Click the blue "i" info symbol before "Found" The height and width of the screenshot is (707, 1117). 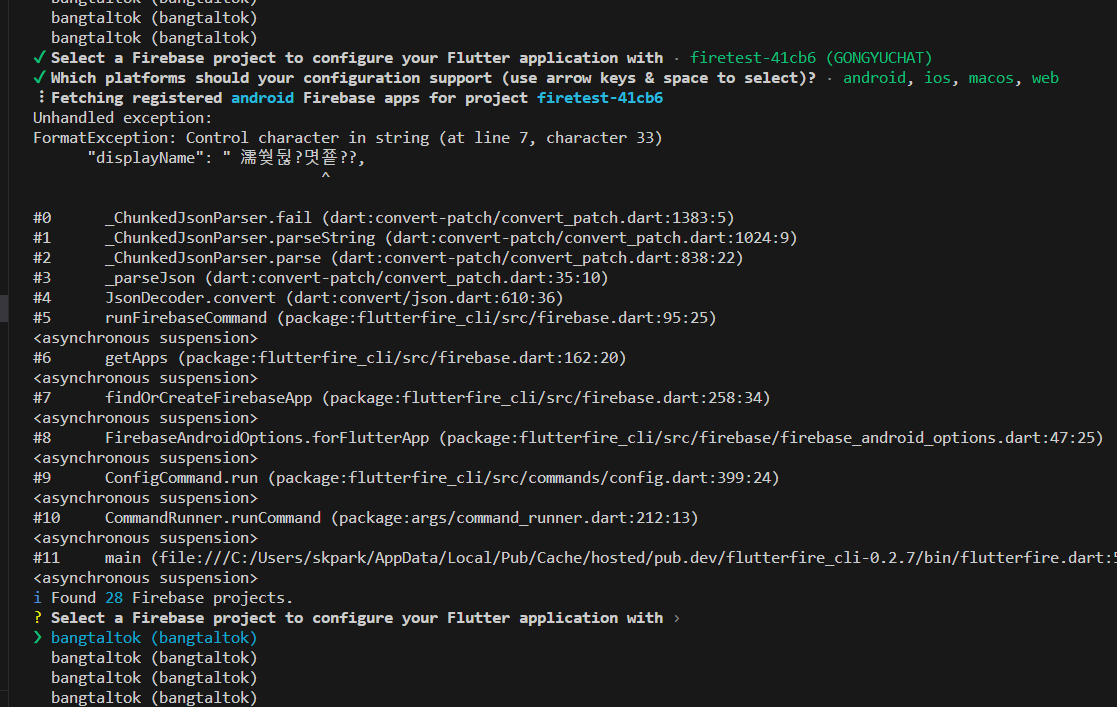tap(38, 598)
